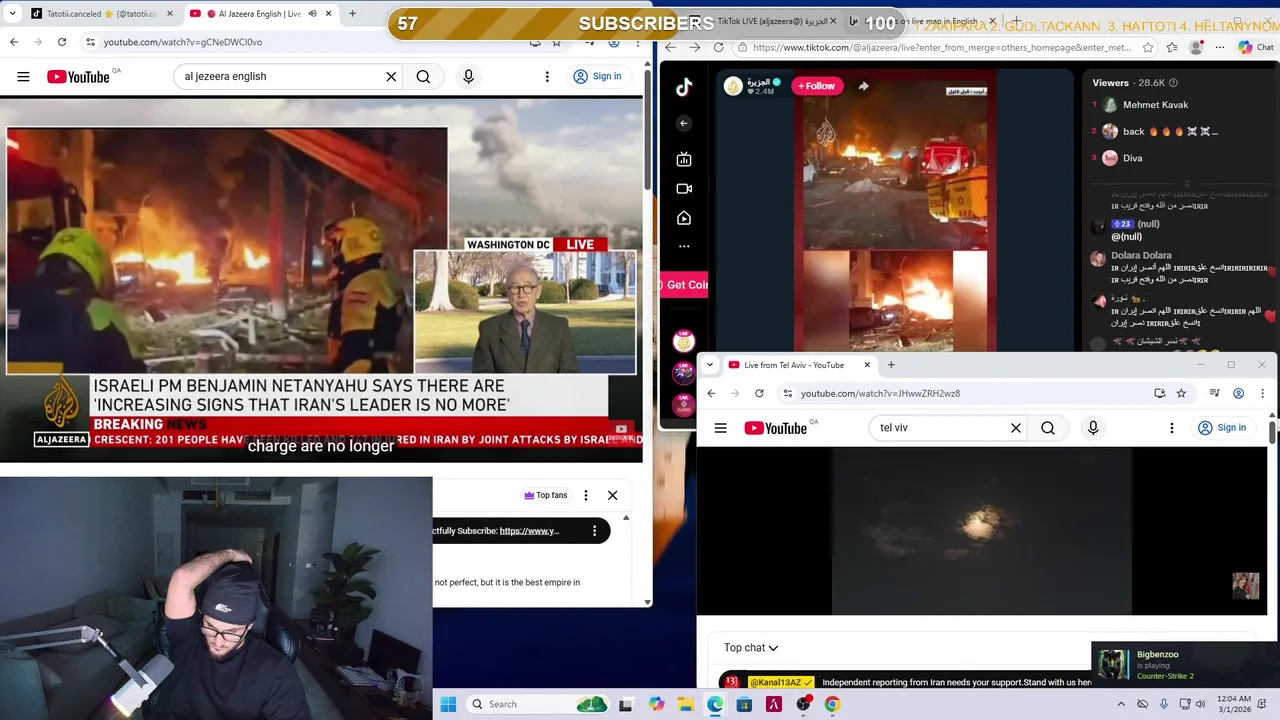Click the TikTok logo in sidebar
Viewport: 1280px width, 720px height.
point(684,87)
